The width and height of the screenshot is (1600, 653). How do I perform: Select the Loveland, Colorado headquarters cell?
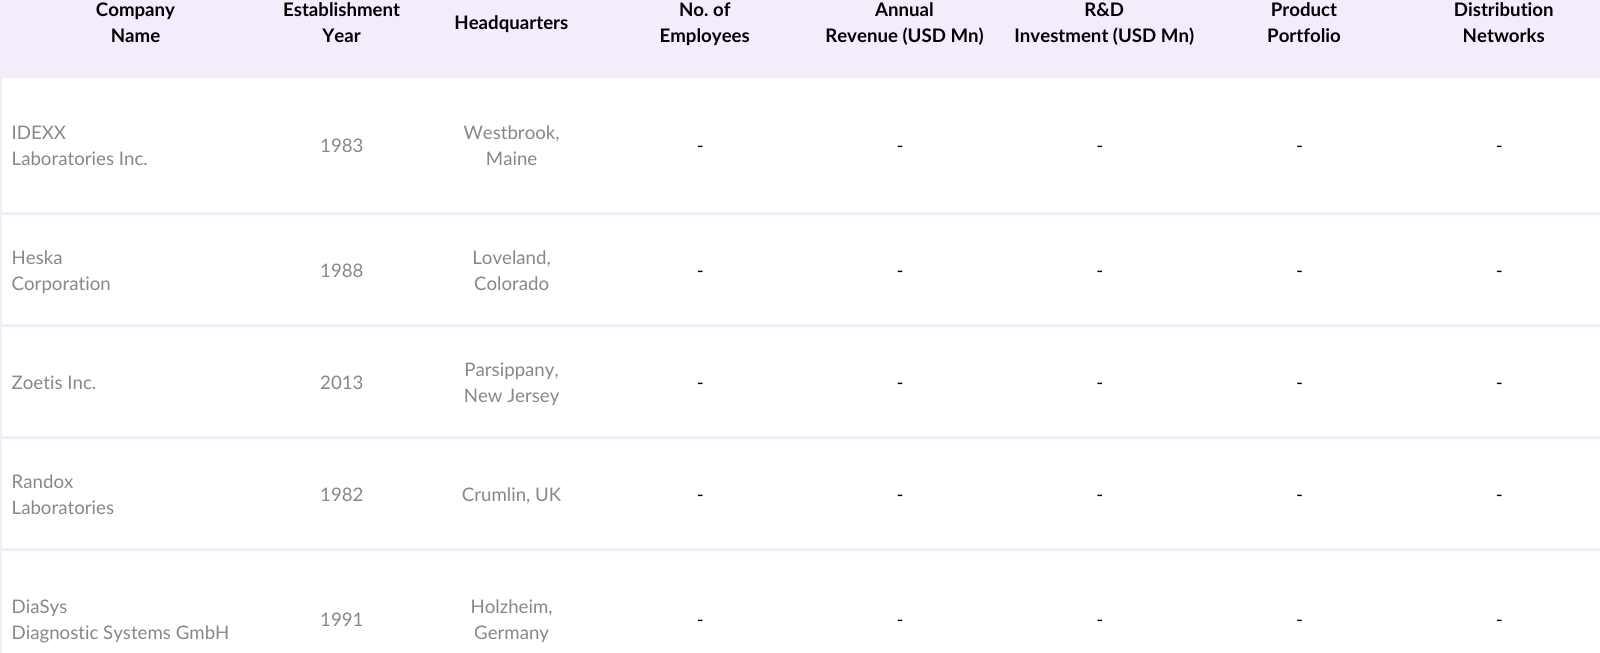point(511,271)
